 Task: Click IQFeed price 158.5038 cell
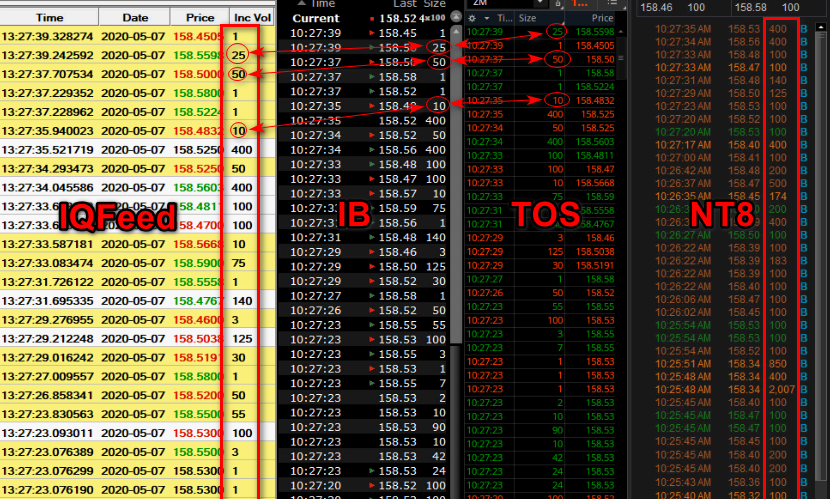click(197, 339)
